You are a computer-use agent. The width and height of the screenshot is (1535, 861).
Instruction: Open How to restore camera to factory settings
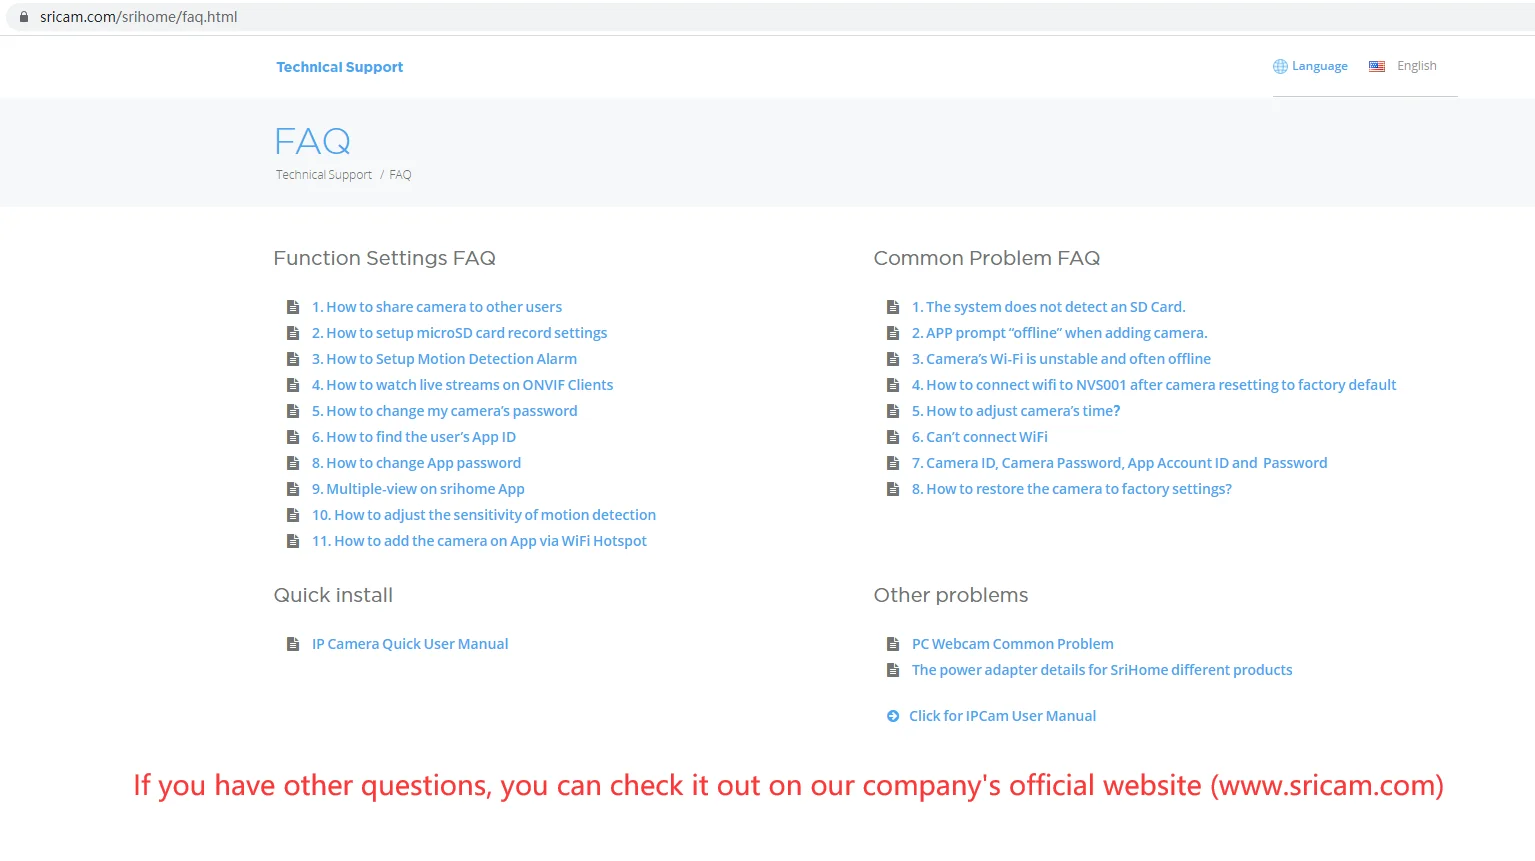point(1071,489)
